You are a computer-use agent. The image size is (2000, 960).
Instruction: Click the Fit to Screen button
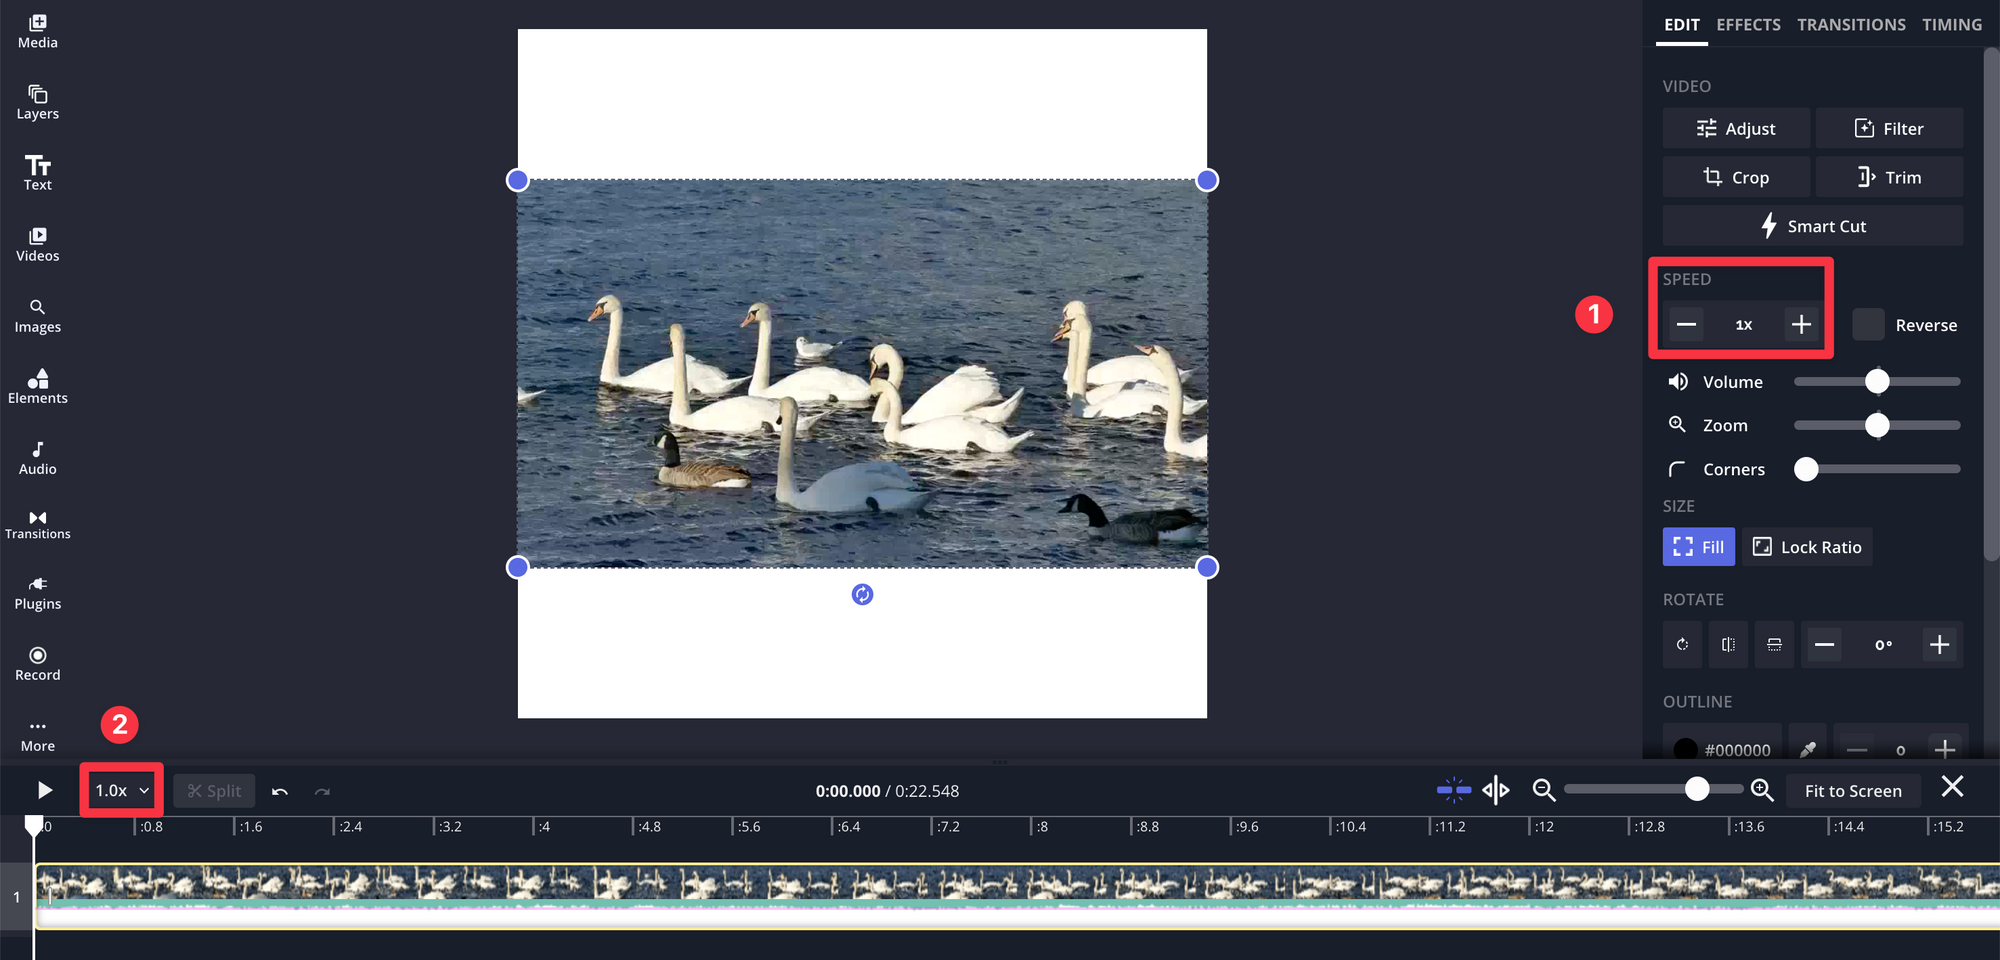(1852, 791)
